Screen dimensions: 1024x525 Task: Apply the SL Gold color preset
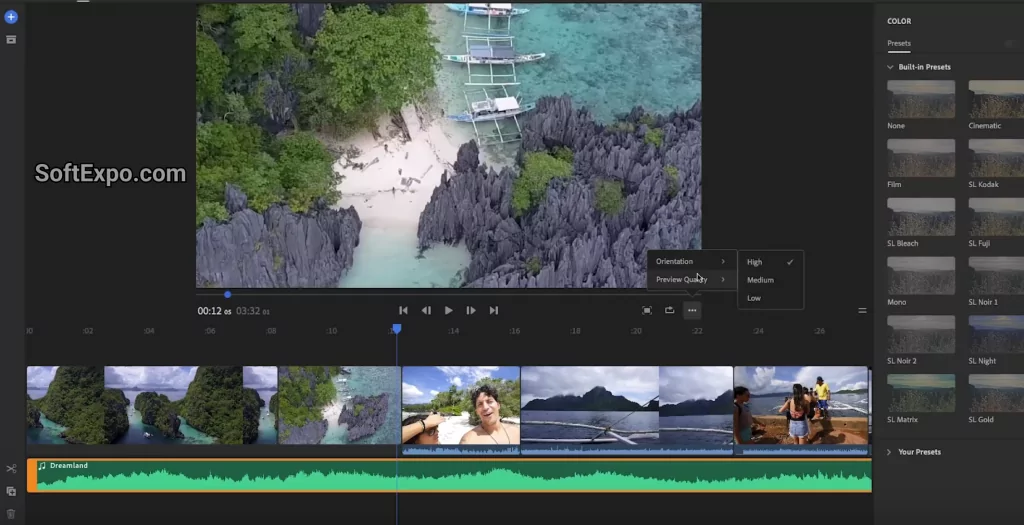[996, 393]
